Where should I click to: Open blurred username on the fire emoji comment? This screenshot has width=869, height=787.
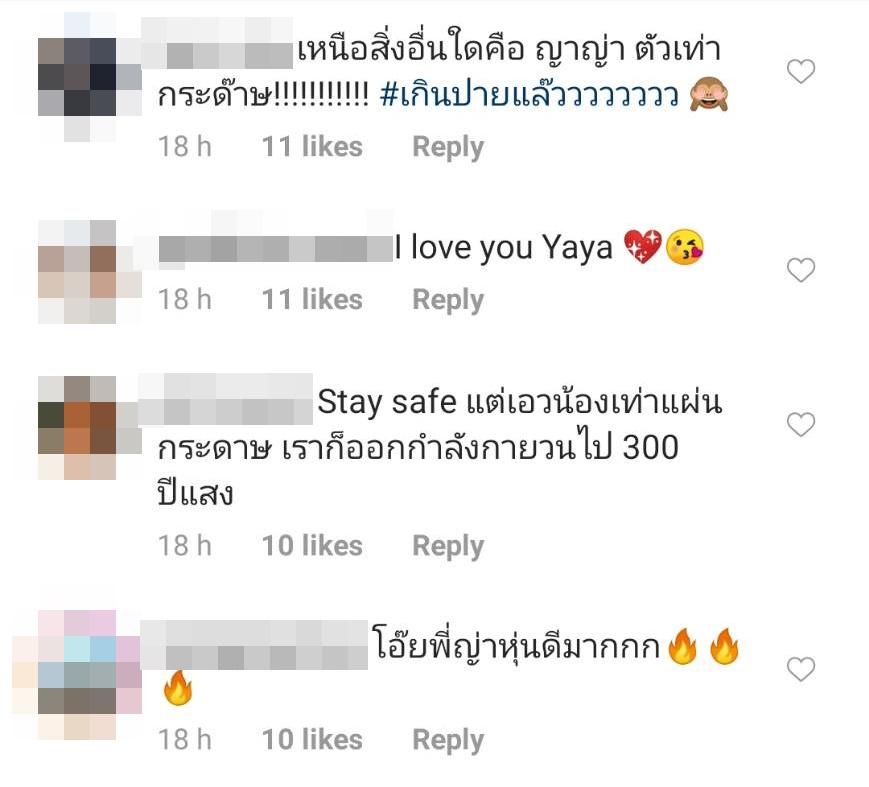[254, 645]
